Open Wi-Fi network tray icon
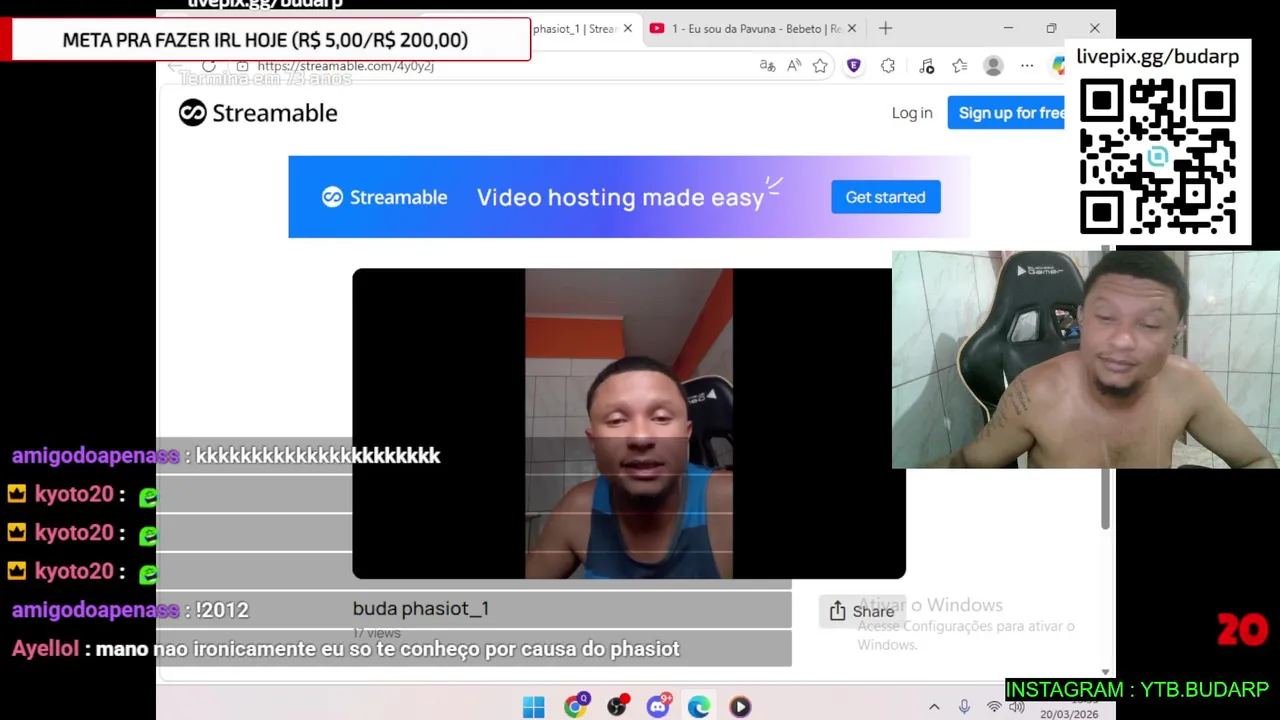The image size is (1280, 720). pyautogui.click(x=993, y=707)
